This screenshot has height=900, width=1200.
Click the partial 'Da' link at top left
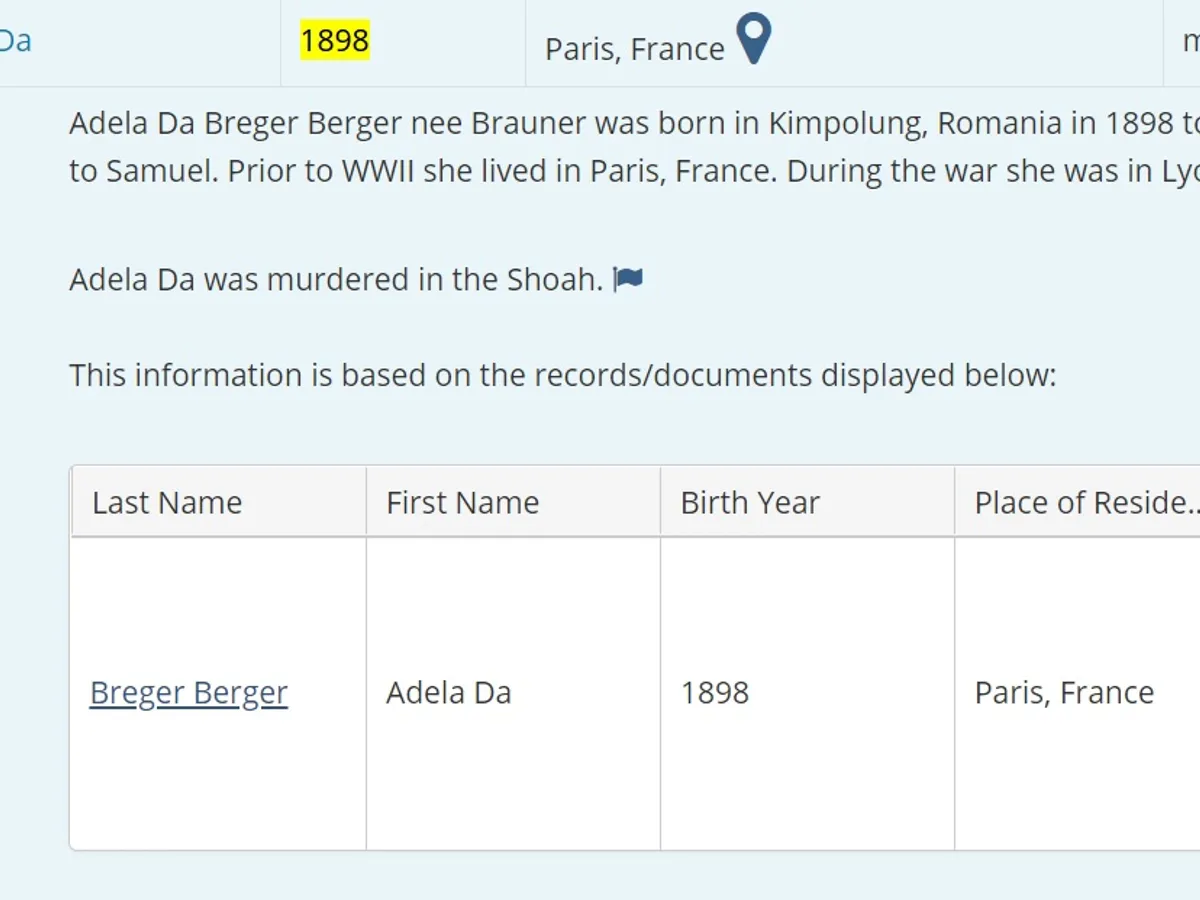pos(15,41)
